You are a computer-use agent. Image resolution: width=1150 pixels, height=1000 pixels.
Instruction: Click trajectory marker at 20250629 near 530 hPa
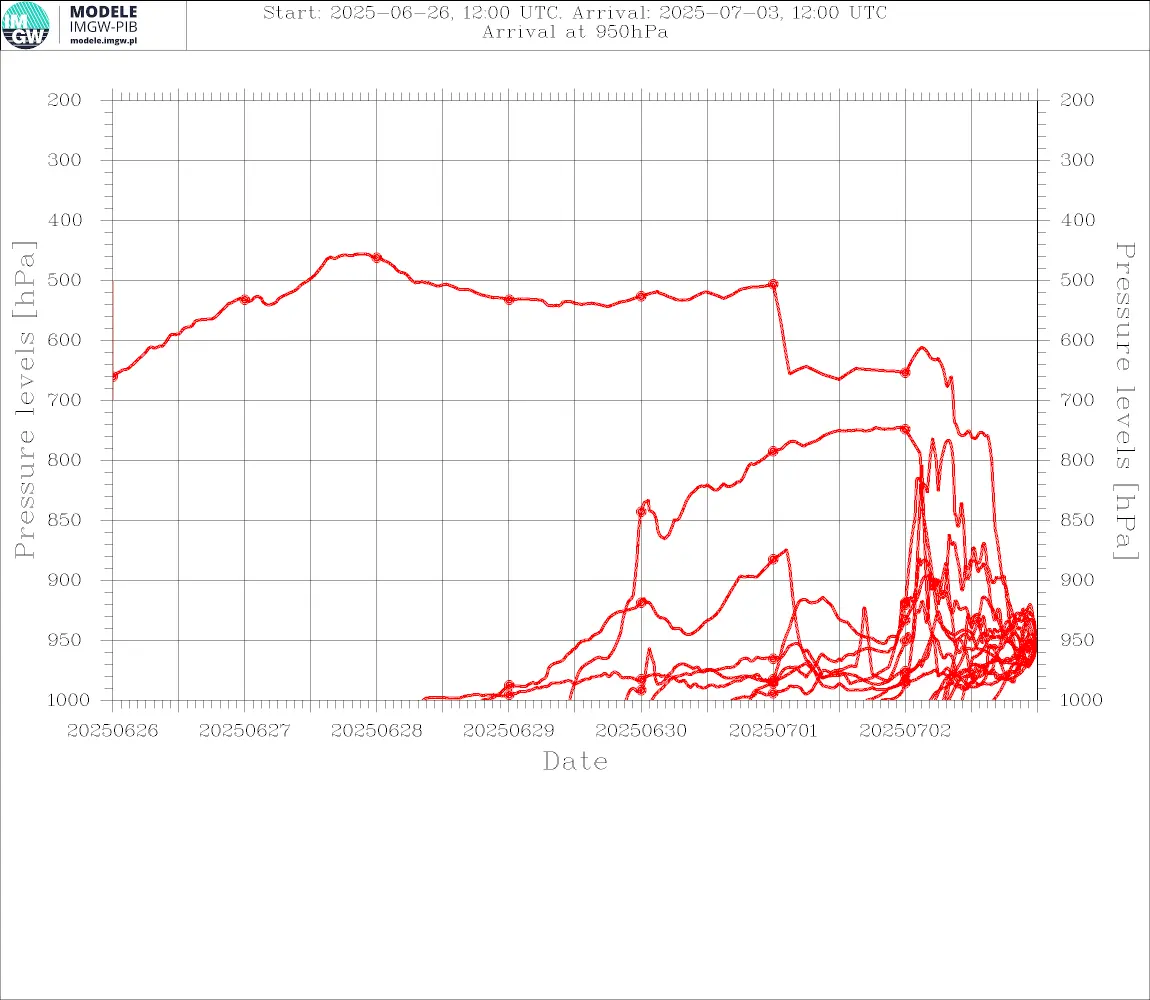coord(509,299)
